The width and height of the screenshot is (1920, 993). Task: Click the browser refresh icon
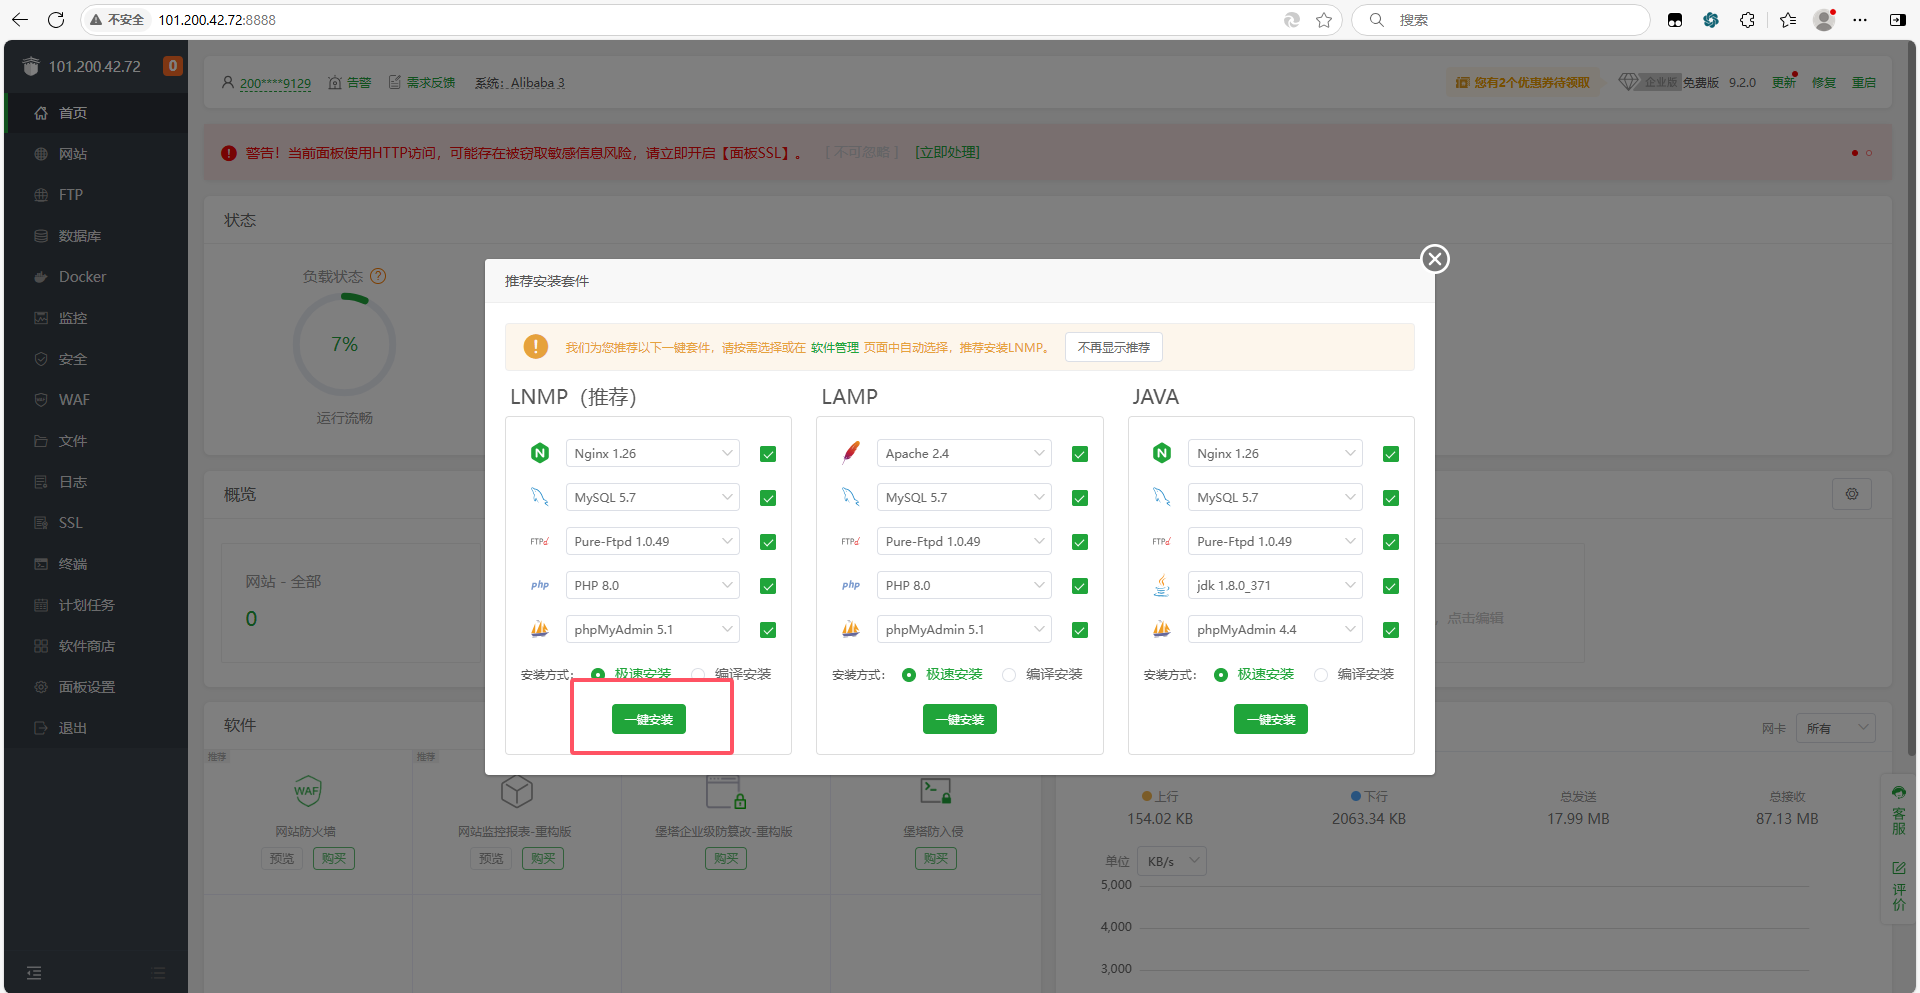(56, 20)
